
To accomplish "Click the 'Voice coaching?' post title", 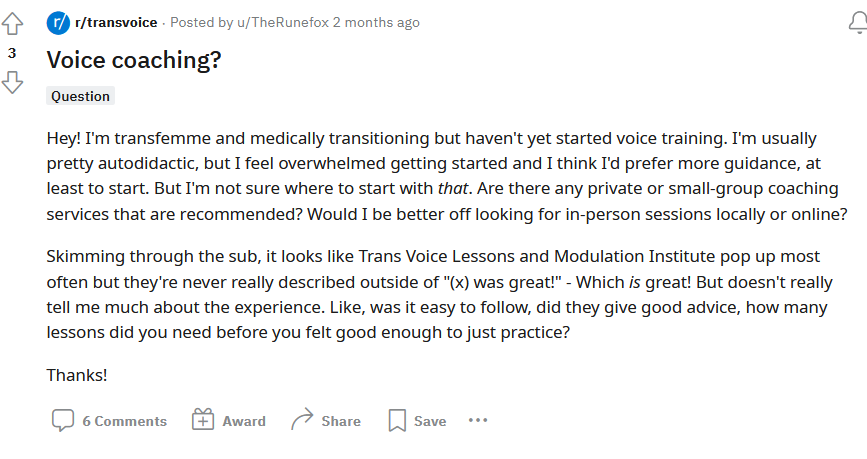I will click(134, 60).
